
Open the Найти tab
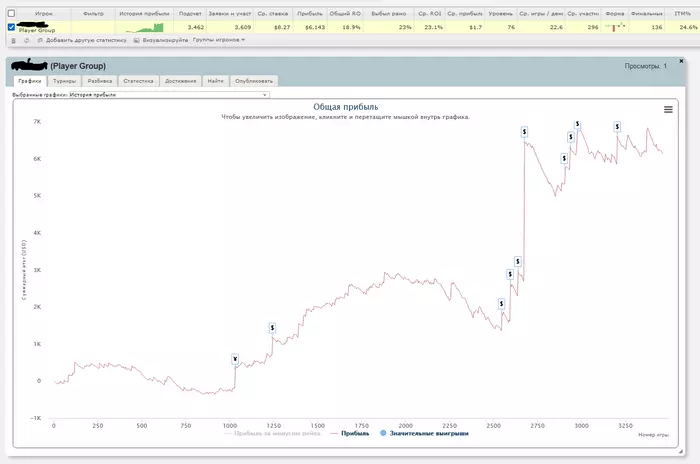point(215,81)
